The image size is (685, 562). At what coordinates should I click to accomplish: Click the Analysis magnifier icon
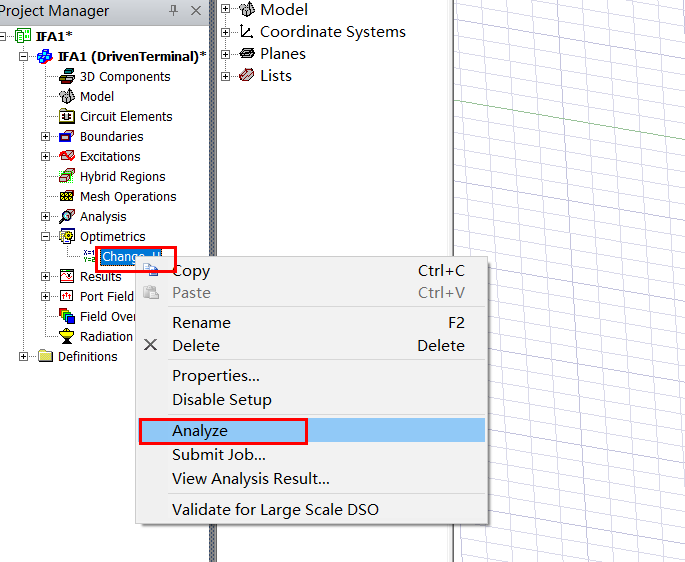(x=67, y=216)
